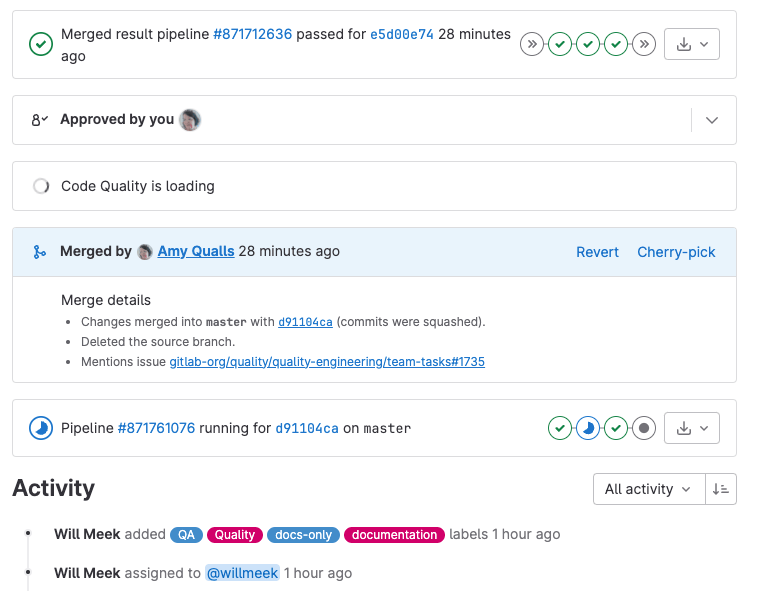This screenshot has width=757, height=591.
Task: Click the docs-only label badge
Action: coord(303,535)
